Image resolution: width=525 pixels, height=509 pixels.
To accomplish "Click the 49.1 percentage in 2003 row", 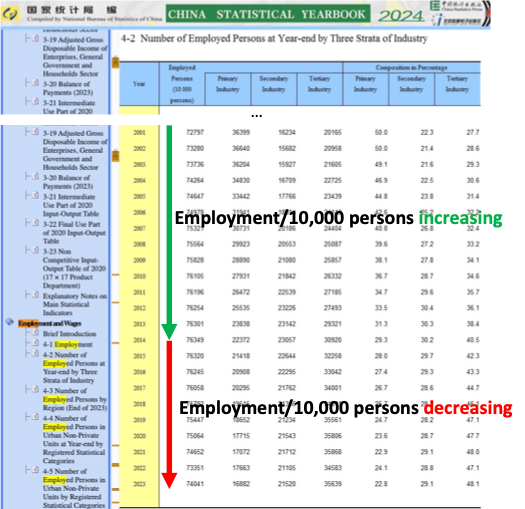I will coord(381,164).
